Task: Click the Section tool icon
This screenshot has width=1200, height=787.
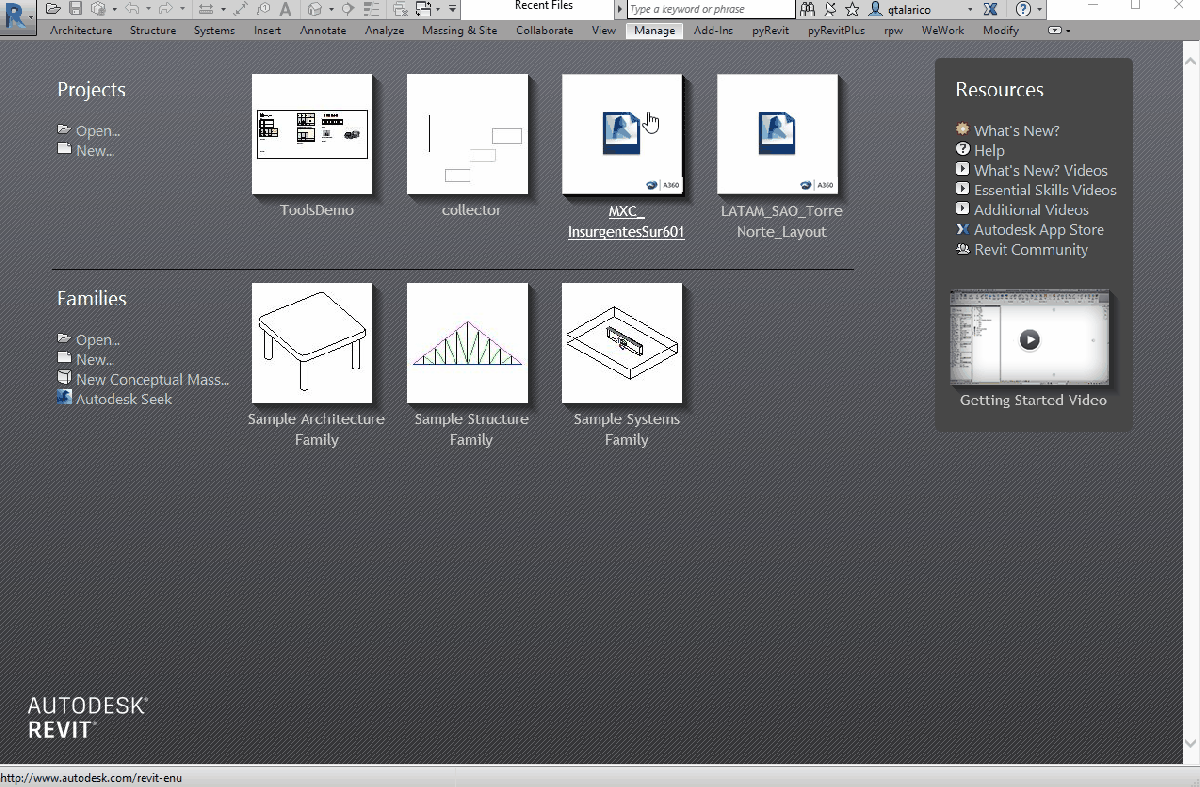Action: tap(348, 9)
